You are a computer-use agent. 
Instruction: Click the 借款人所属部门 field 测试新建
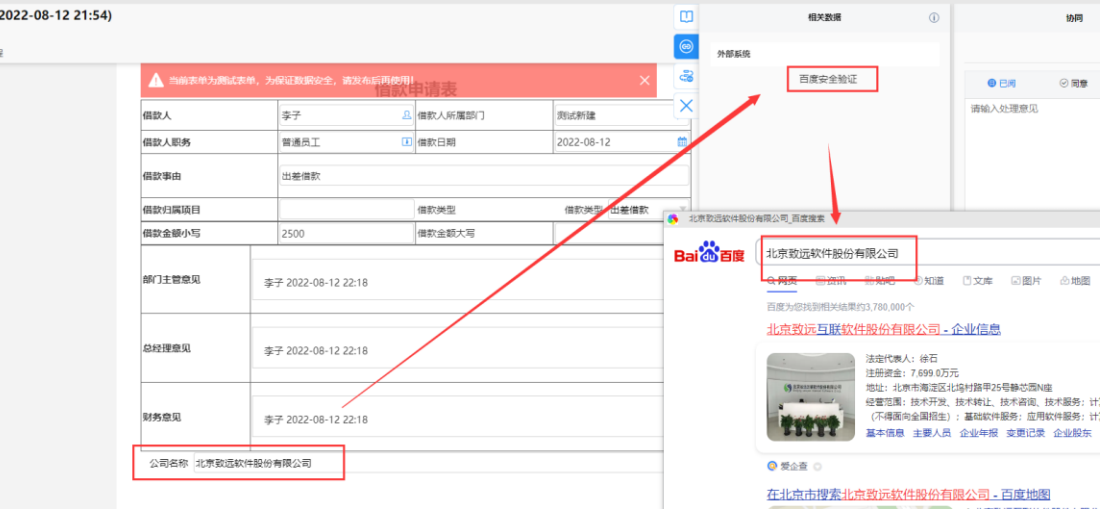coord(621,115)
